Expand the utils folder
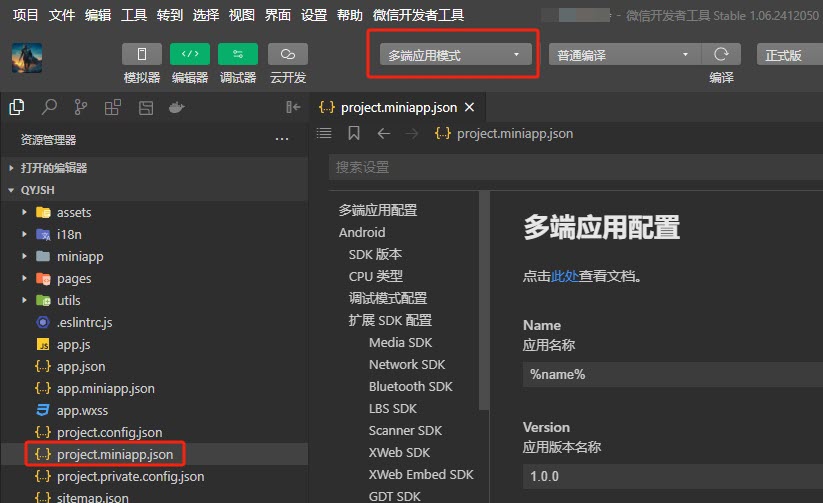 point(154,300)
